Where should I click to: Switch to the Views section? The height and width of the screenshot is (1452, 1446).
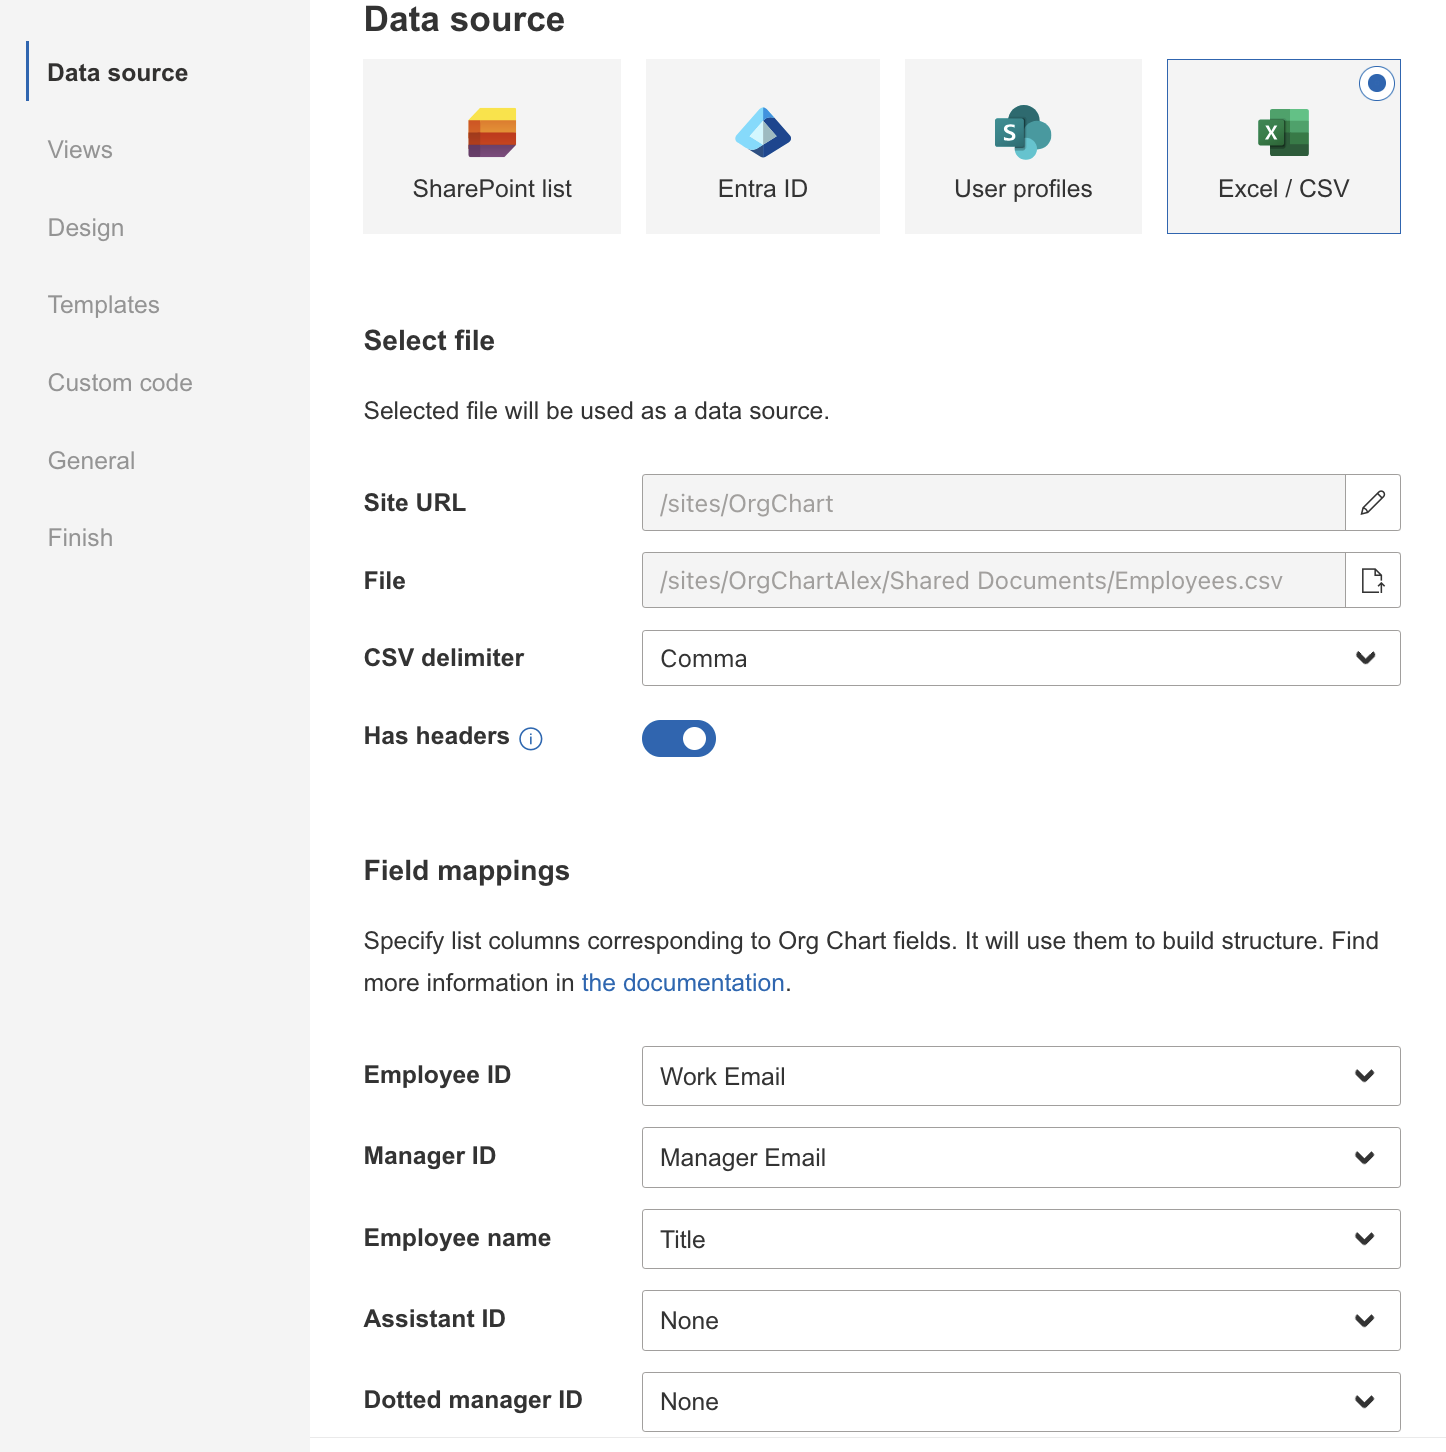(x=80, y=149)
